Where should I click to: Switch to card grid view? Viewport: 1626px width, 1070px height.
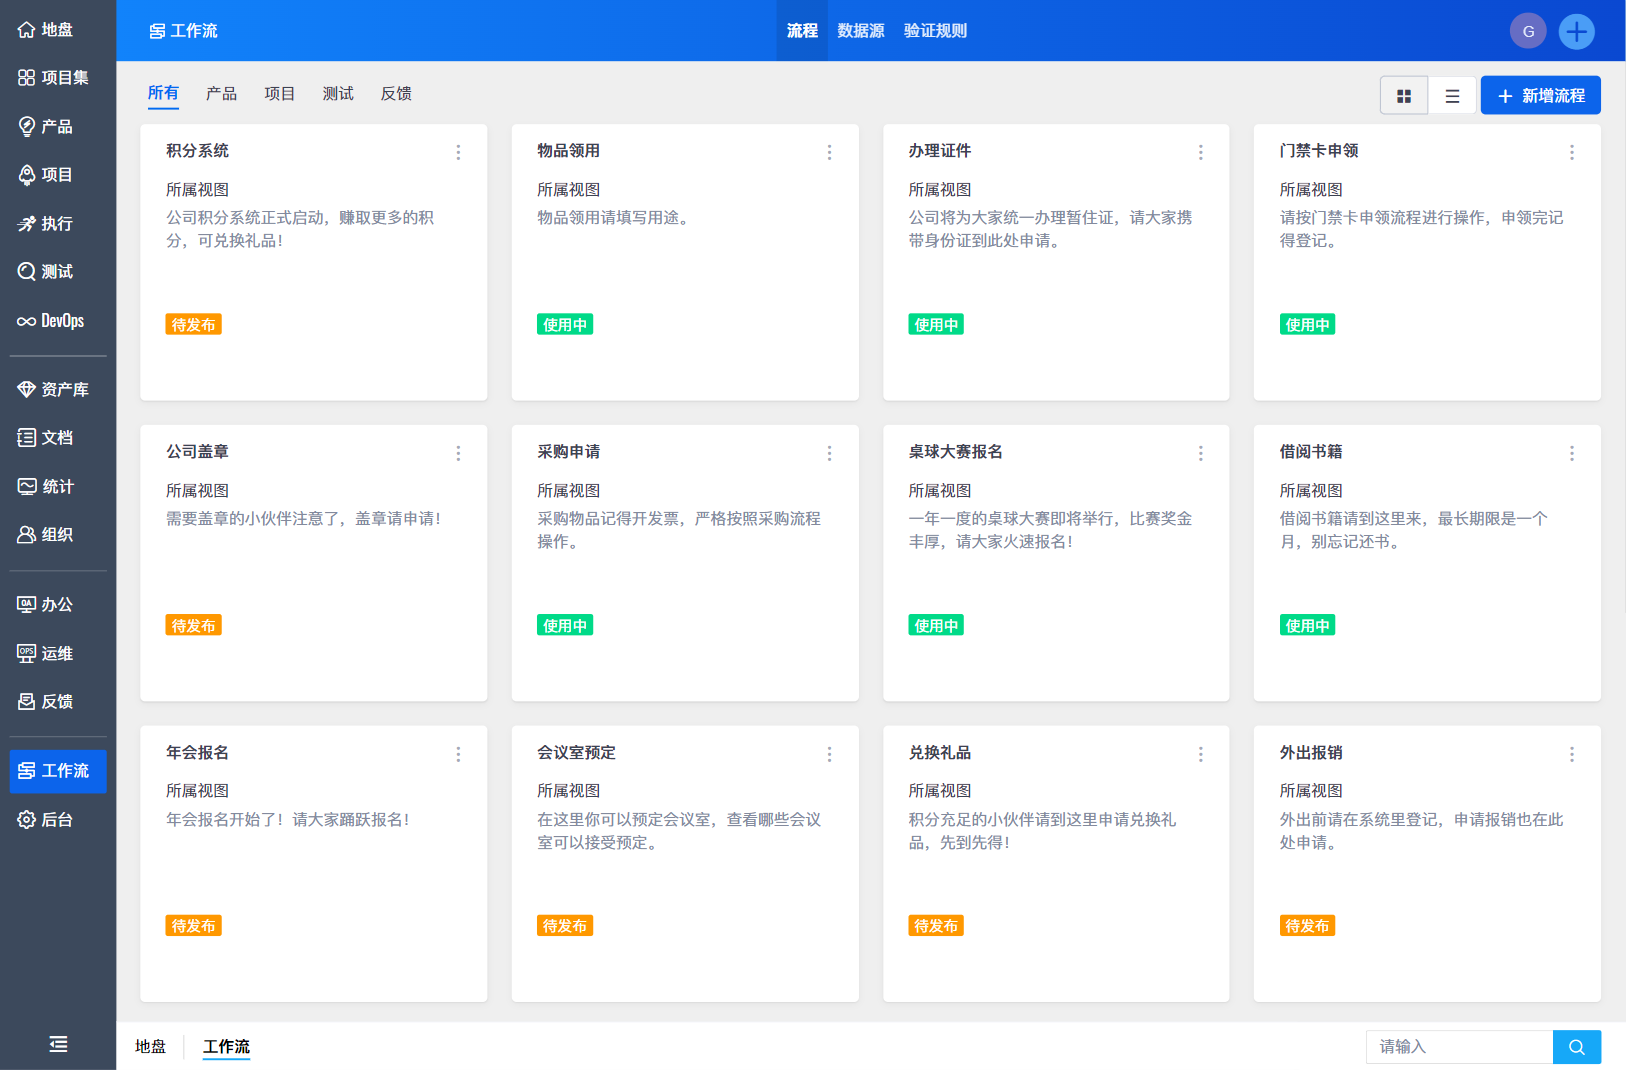pyautogui.click(x=1404, y=96)
